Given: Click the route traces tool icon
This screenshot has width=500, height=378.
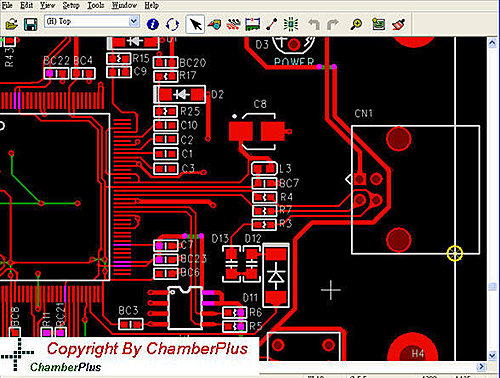Looking at the screenshot, I should pos(233,24).
